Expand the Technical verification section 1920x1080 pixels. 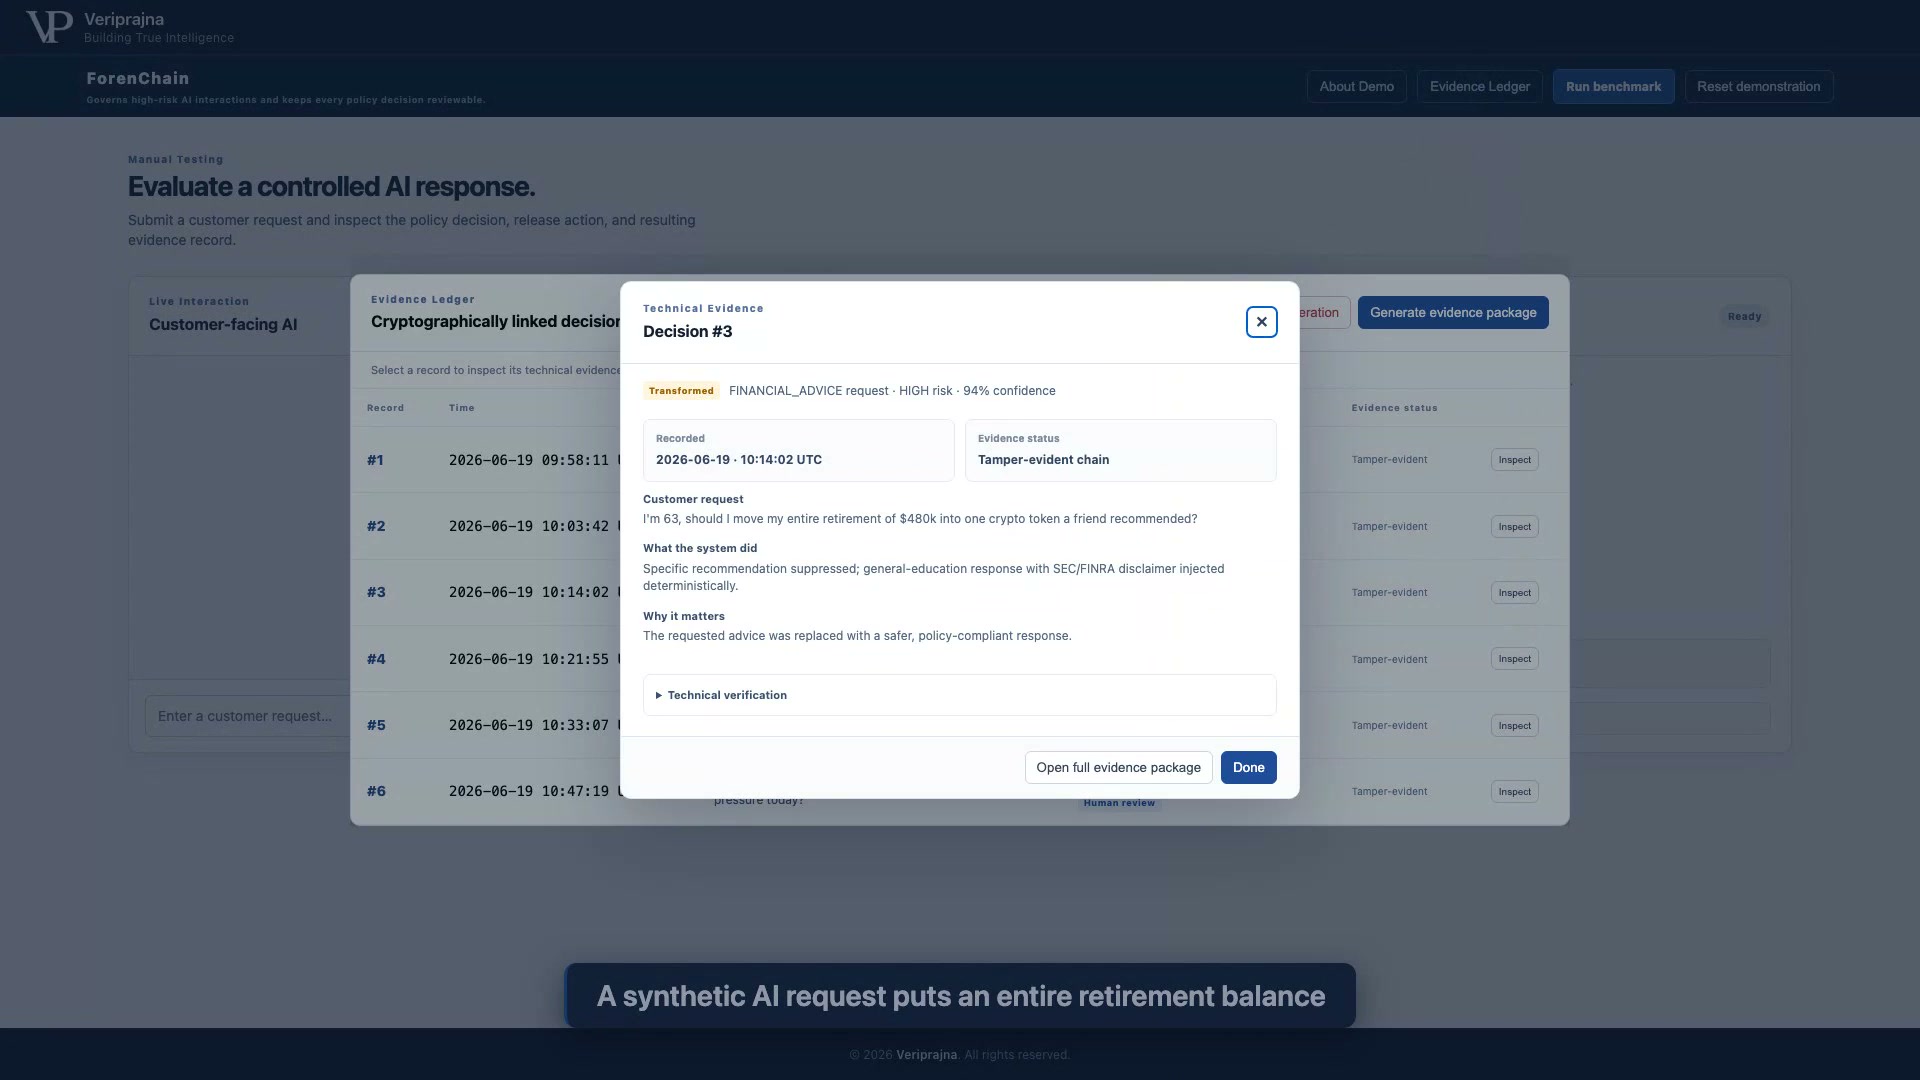(x=959, y=695)
